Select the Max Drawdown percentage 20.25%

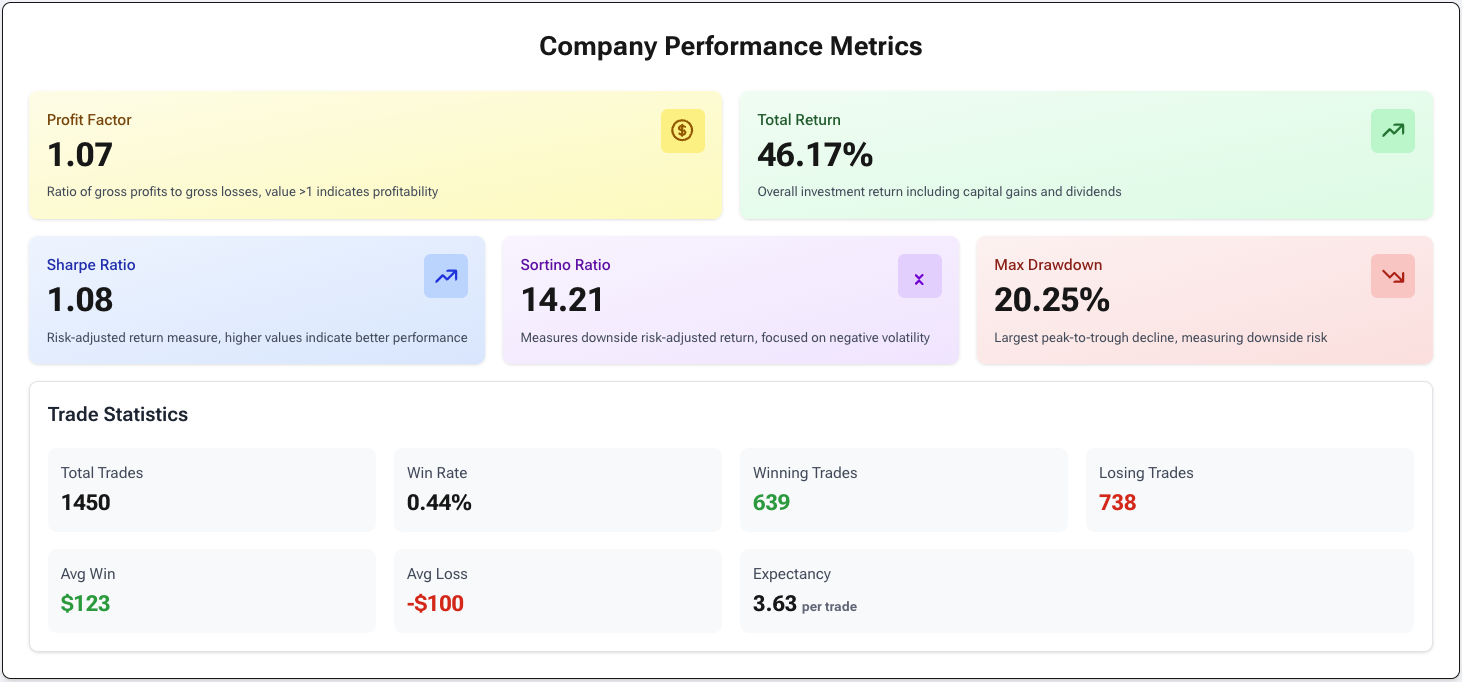[x=1052, y=300]
